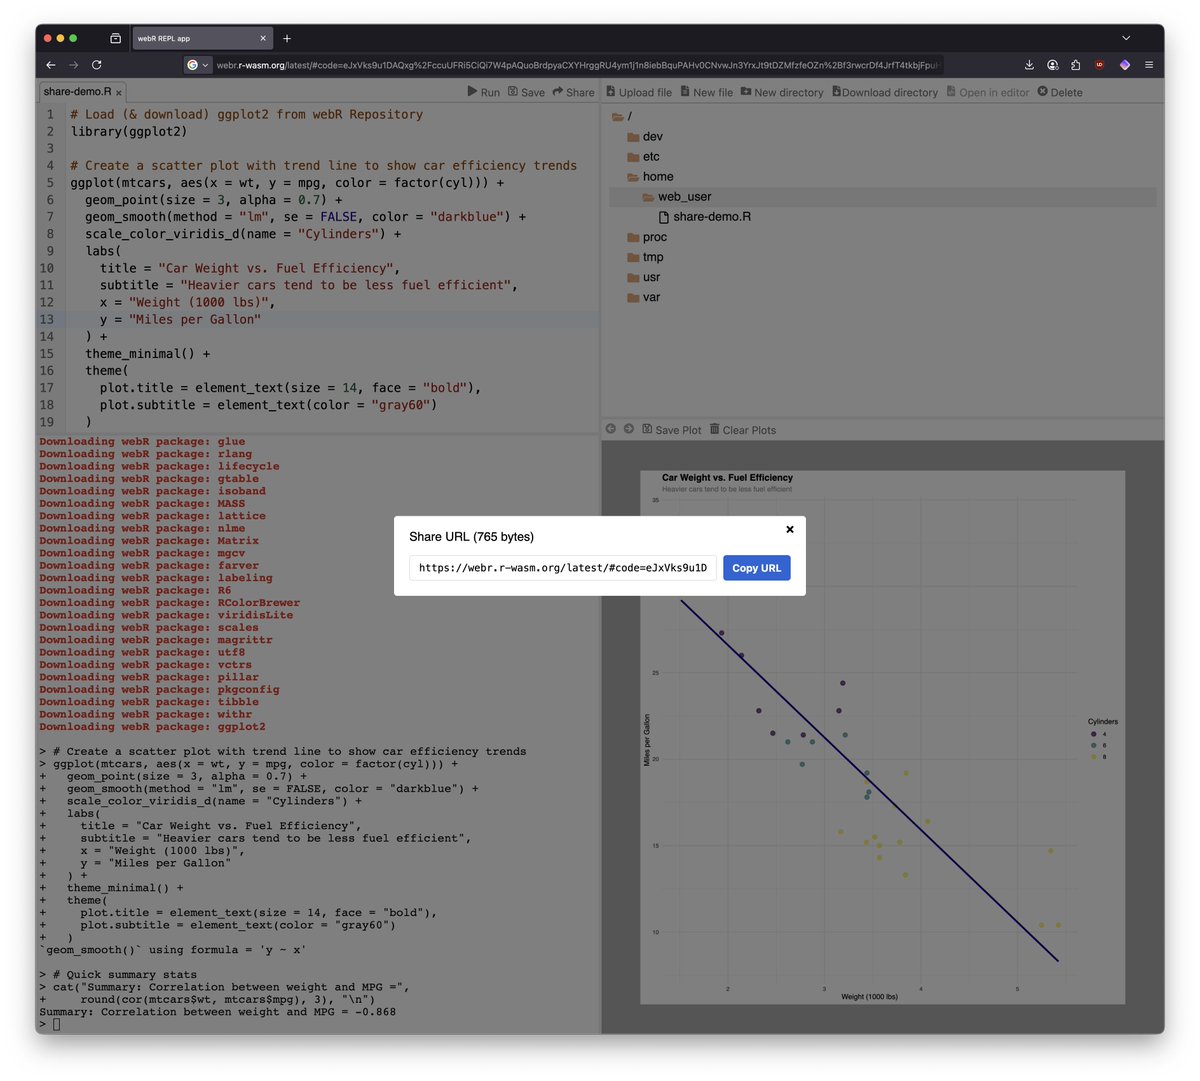Click Download directory

click(885, 92)
